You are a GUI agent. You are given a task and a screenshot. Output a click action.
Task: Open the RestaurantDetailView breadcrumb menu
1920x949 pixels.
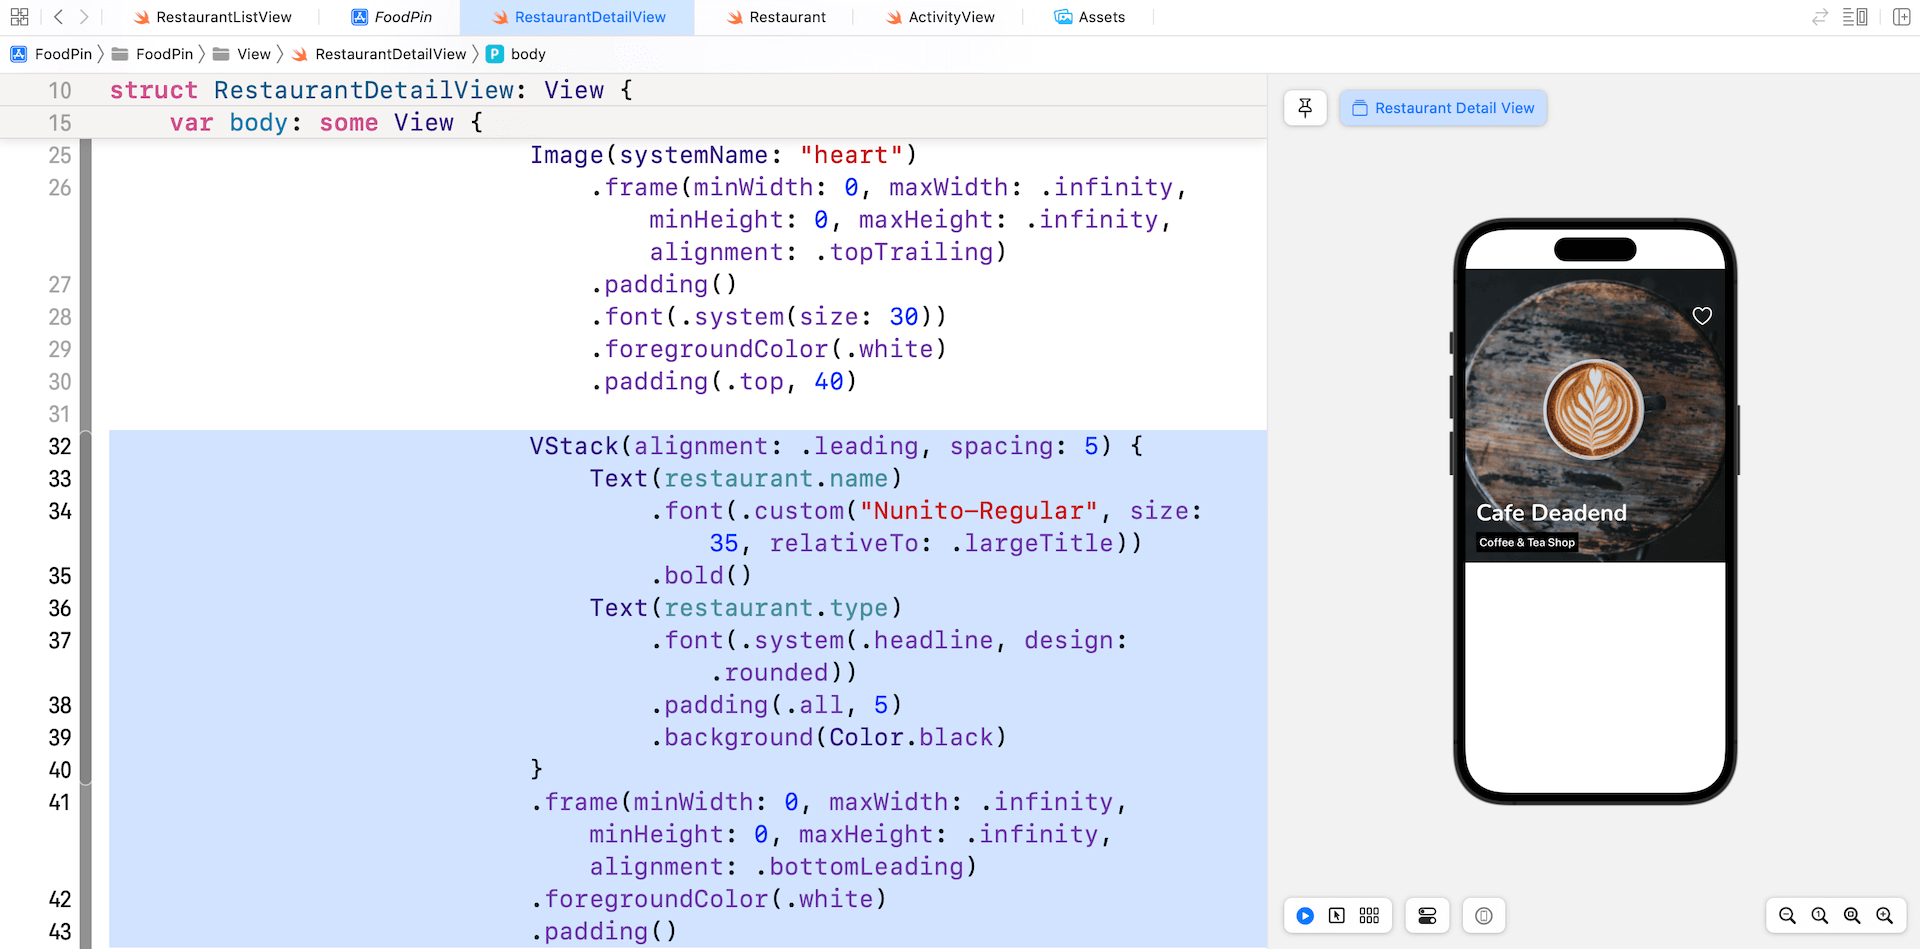pos(389,54)
